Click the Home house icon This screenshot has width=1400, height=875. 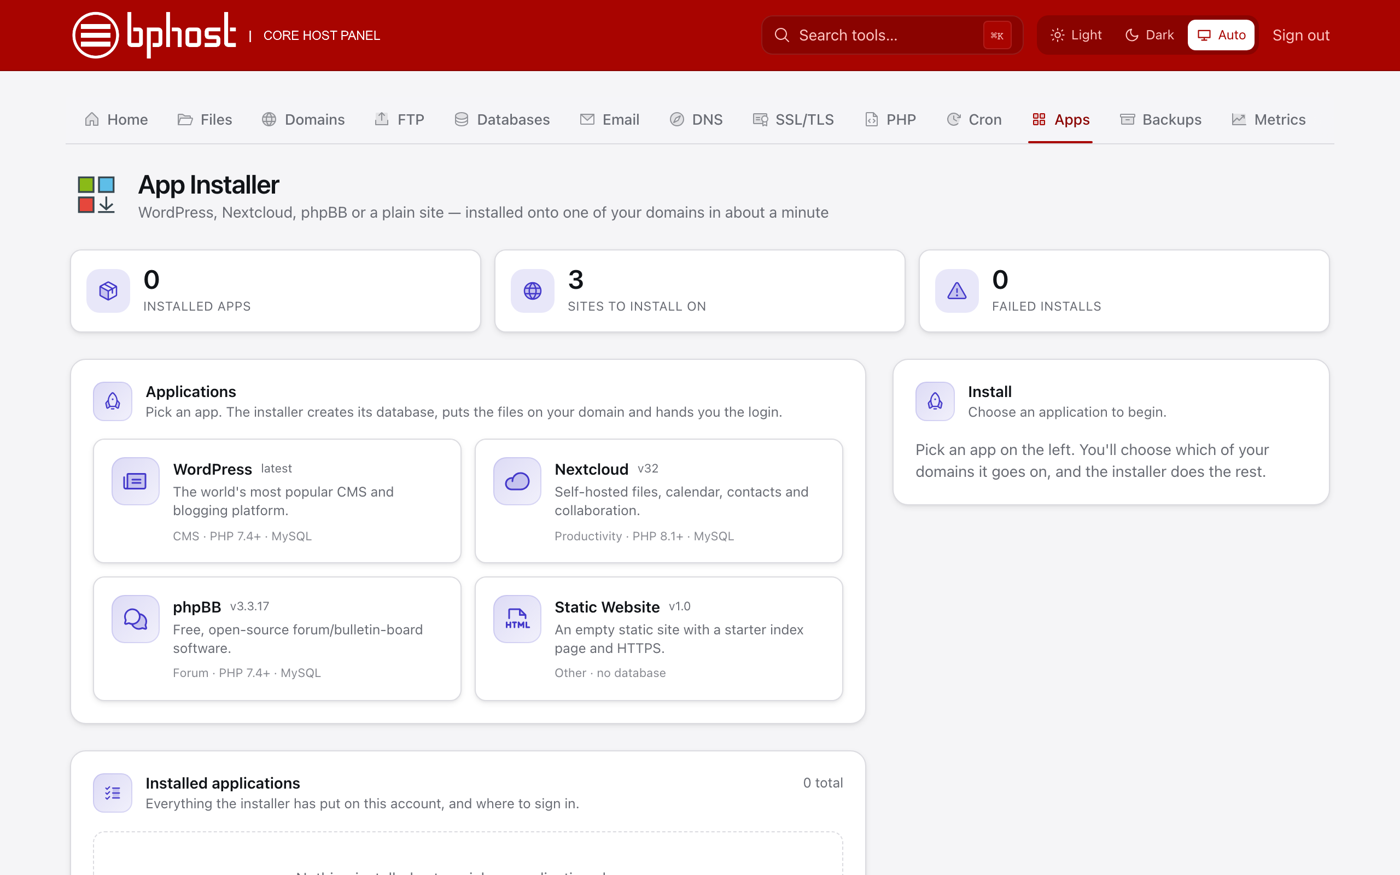tap(92, 119)
